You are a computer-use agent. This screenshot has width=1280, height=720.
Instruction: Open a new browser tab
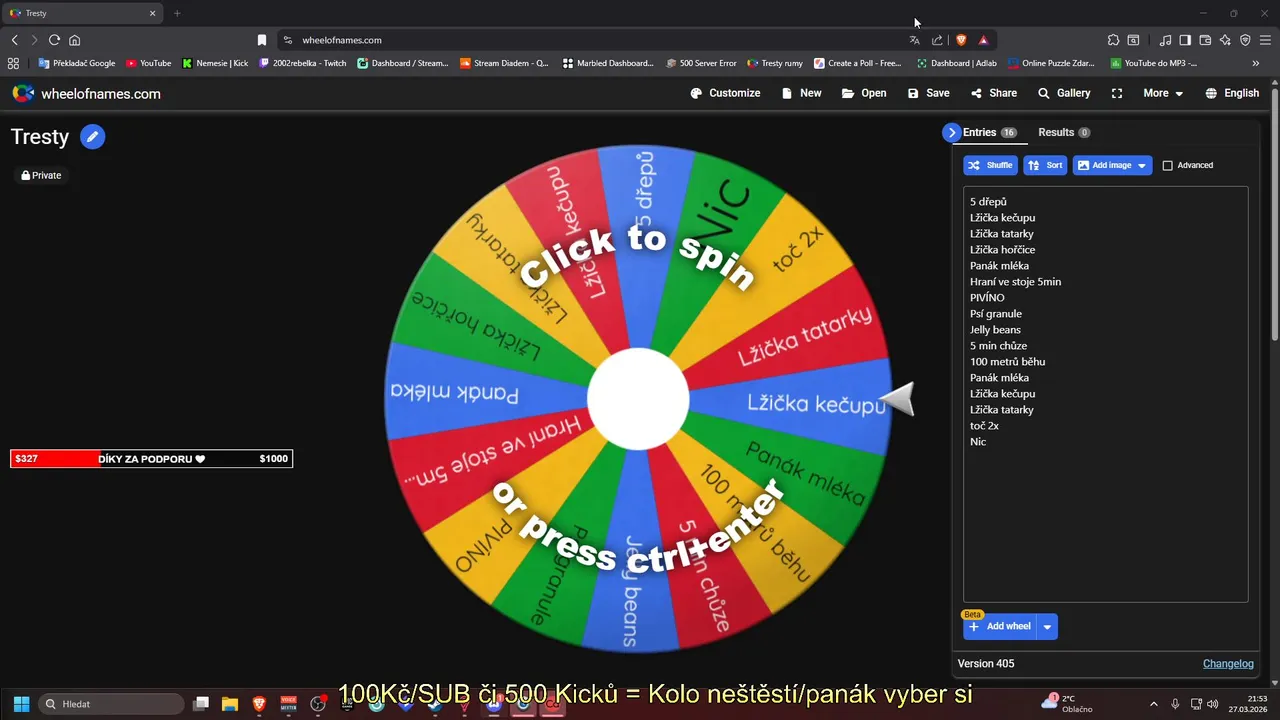177,13
